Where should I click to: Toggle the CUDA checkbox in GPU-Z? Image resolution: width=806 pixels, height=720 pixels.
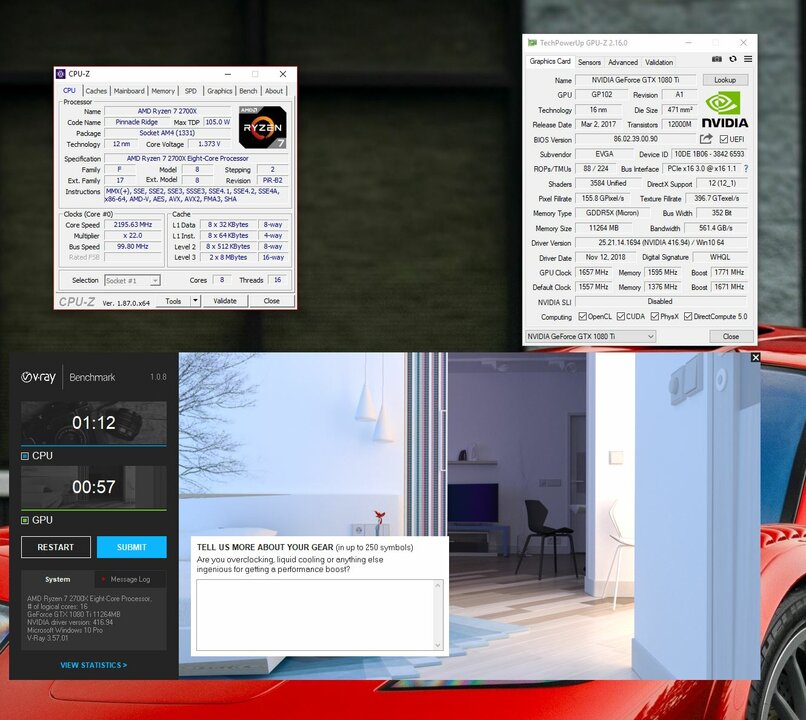pos(620,317)
